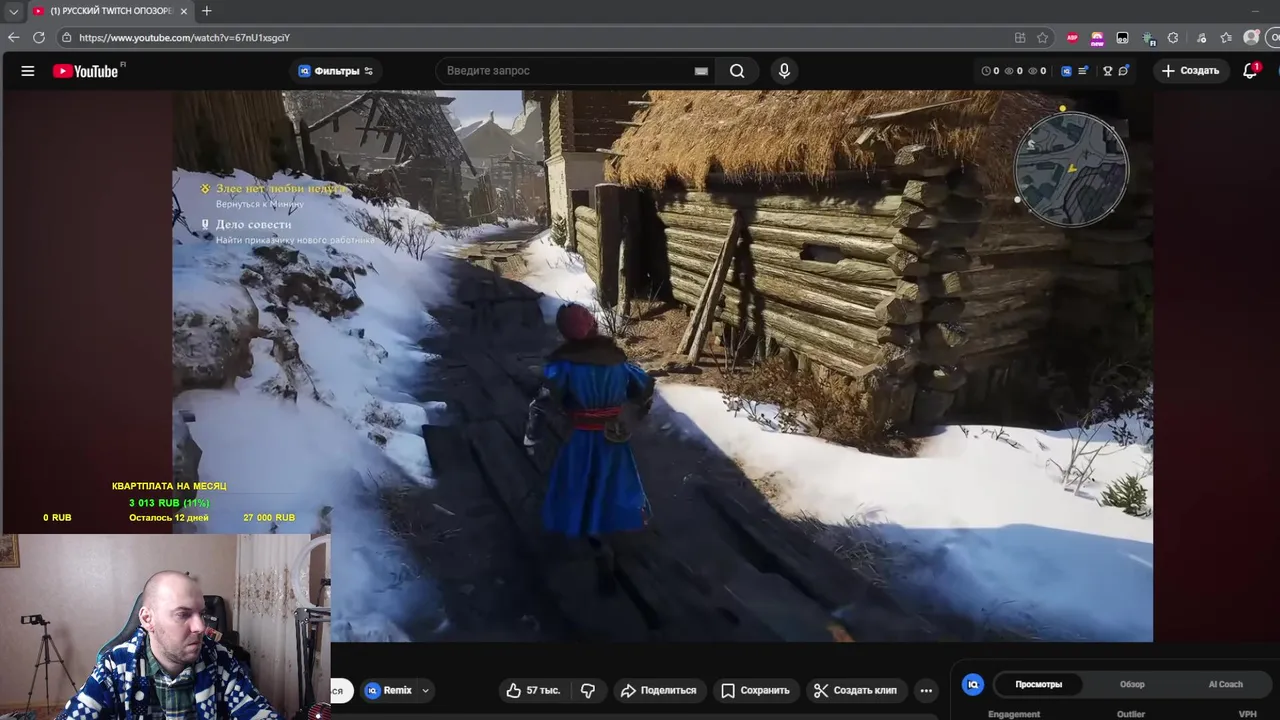The image size is (1280, 720).
Task: Like the video with 57 тыс. likes
Action: pos(533,690)
